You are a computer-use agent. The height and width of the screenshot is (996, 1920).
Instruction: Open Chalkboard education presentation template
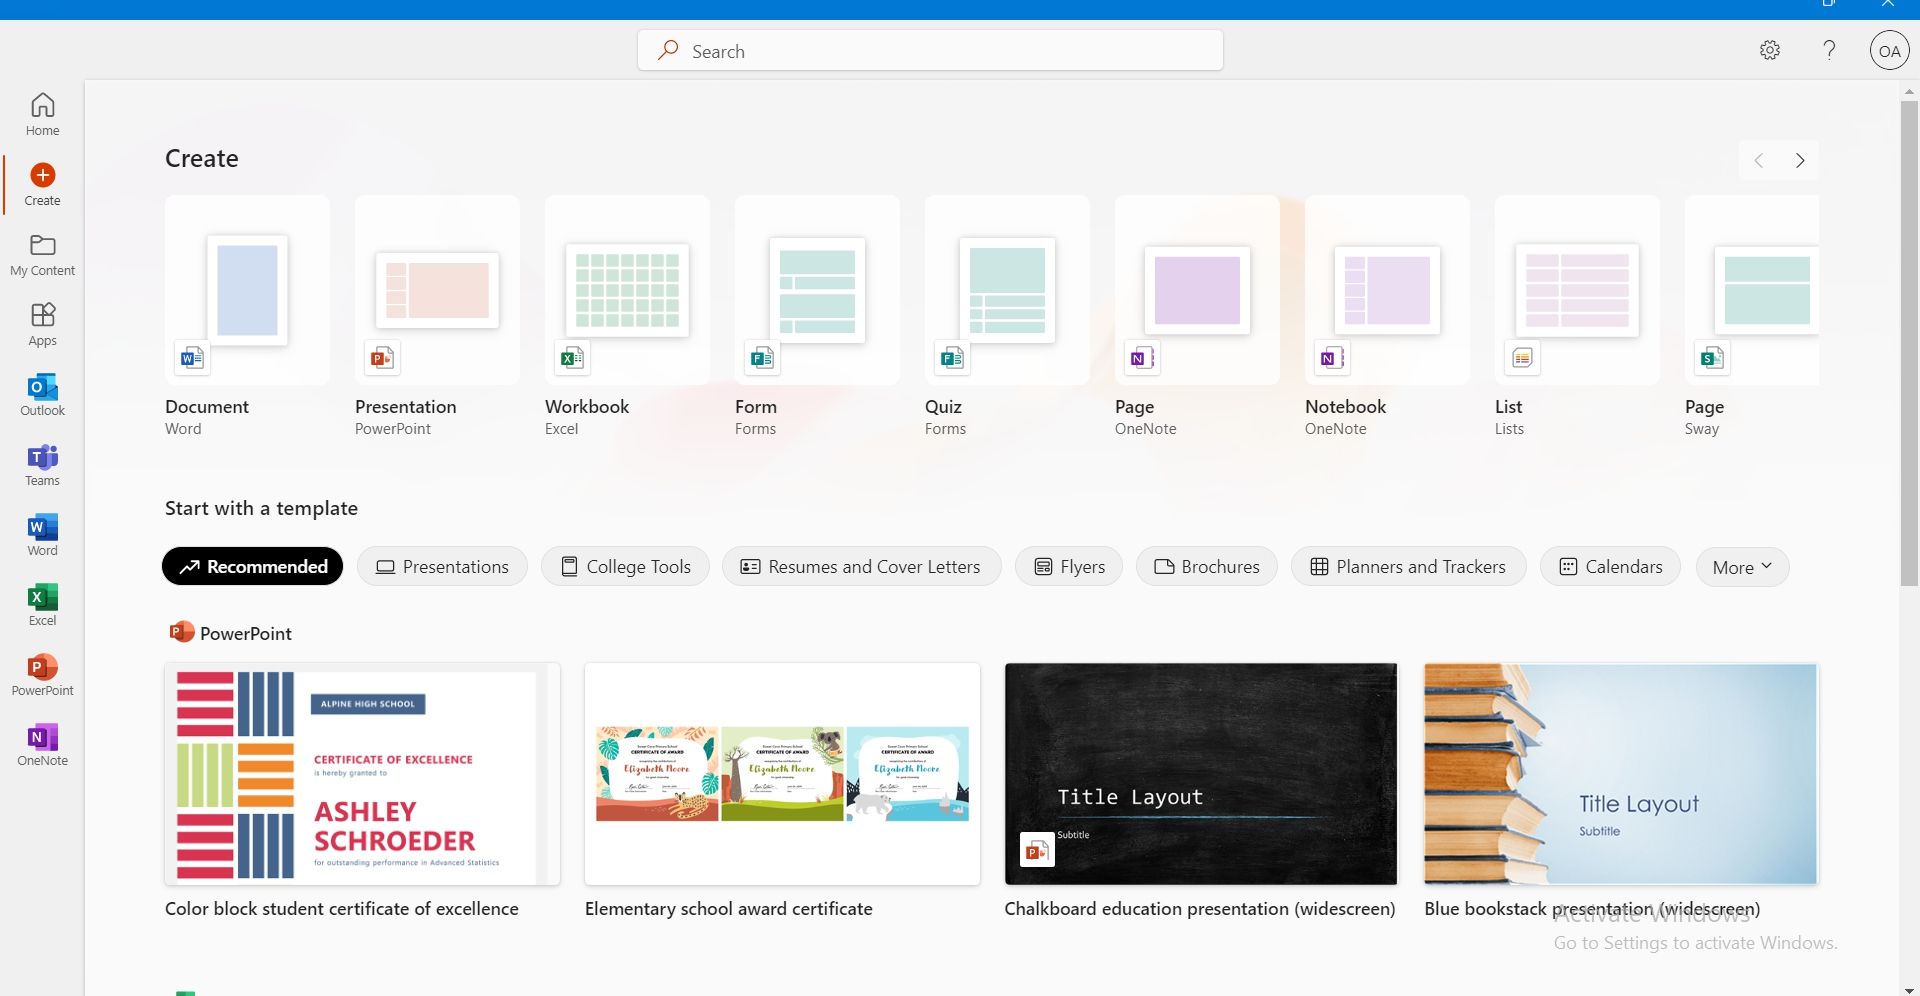1200,774
